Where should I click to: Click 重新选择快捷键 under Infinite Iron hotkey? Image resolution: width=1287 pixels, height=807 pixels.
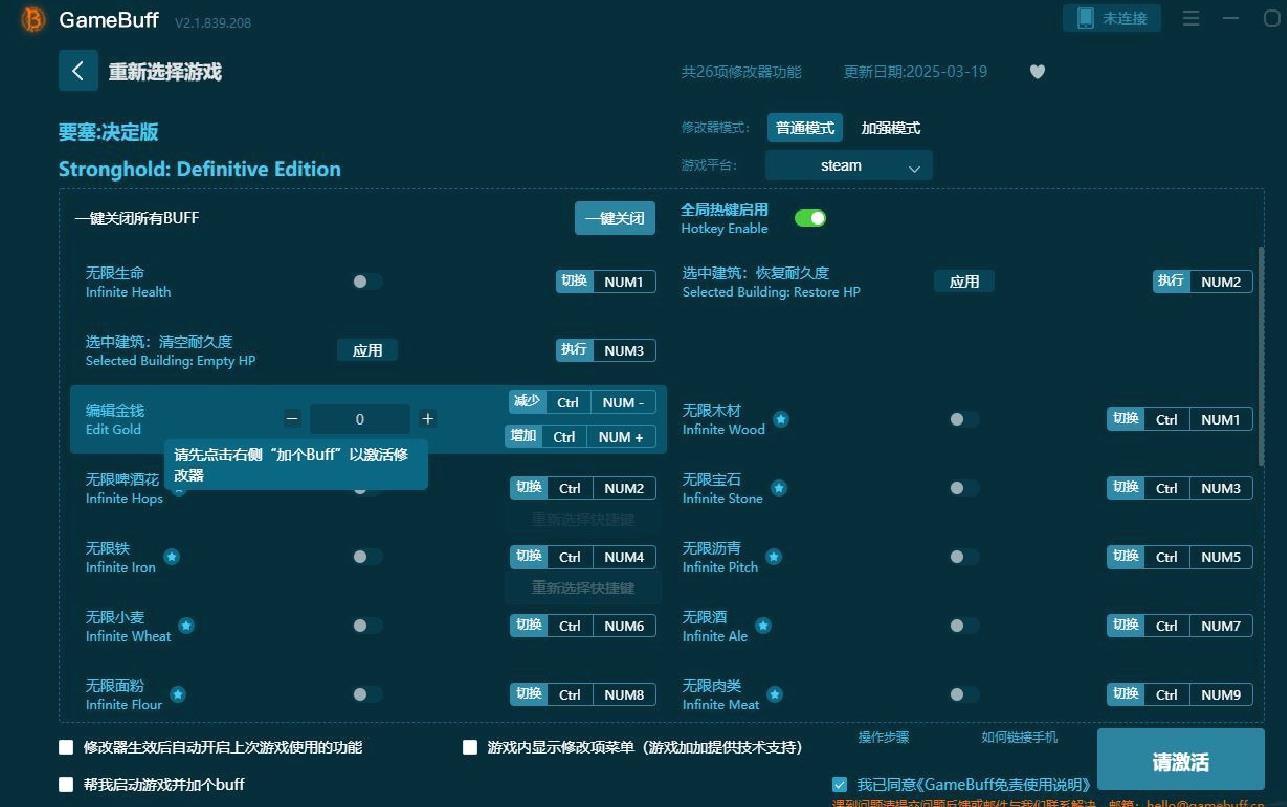tap(583, 587)
